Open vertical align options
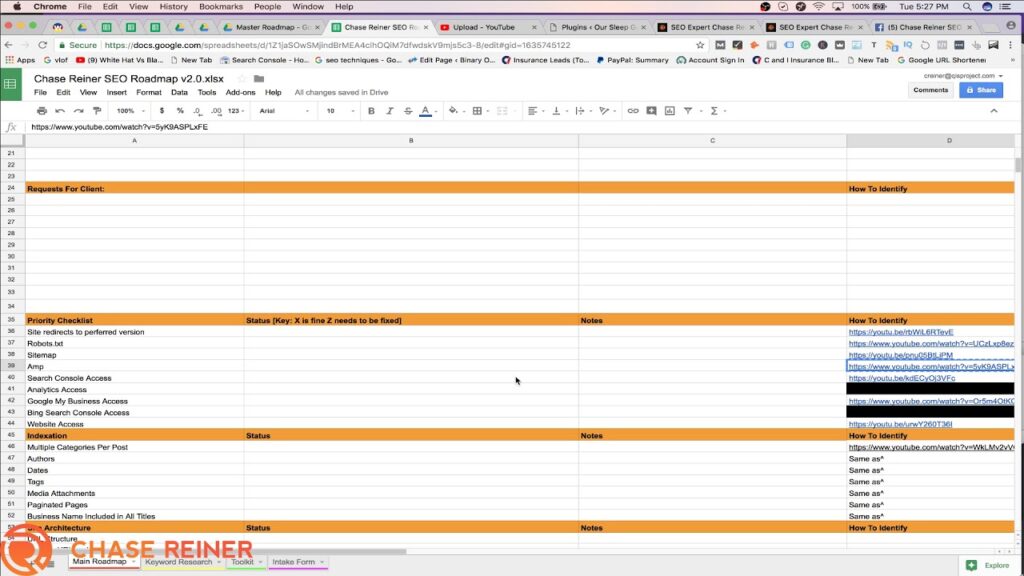Image resolution: width=1024 pixels, height=576 pixels. tap(556, 111)
